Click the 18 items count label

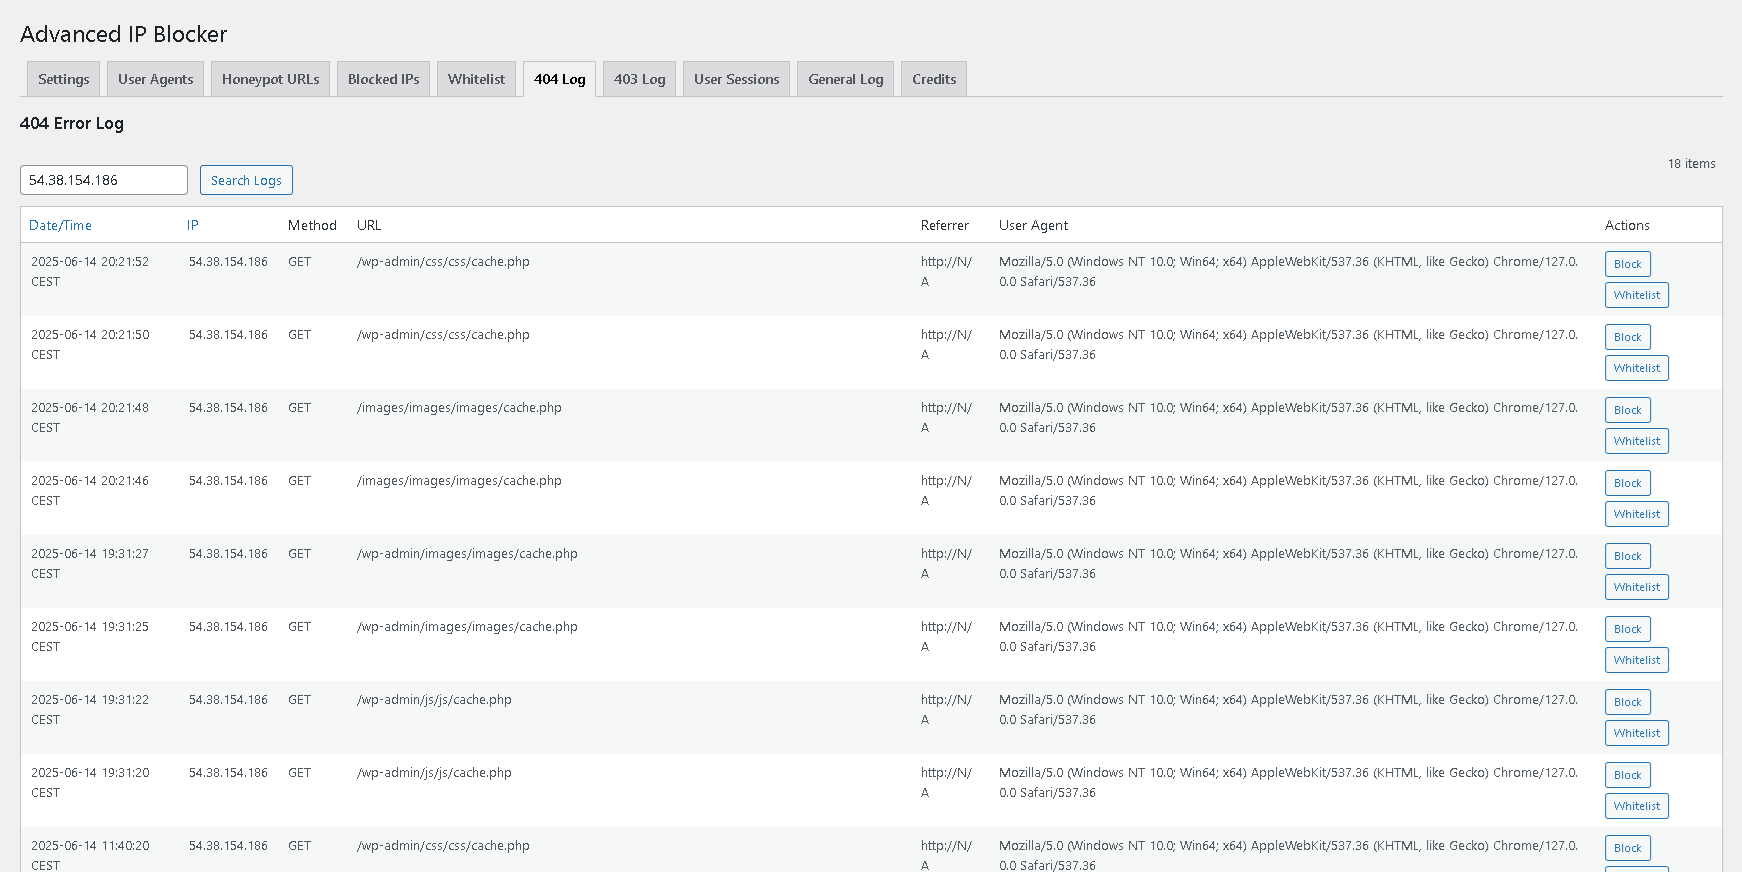click(x=1691, y=164)
